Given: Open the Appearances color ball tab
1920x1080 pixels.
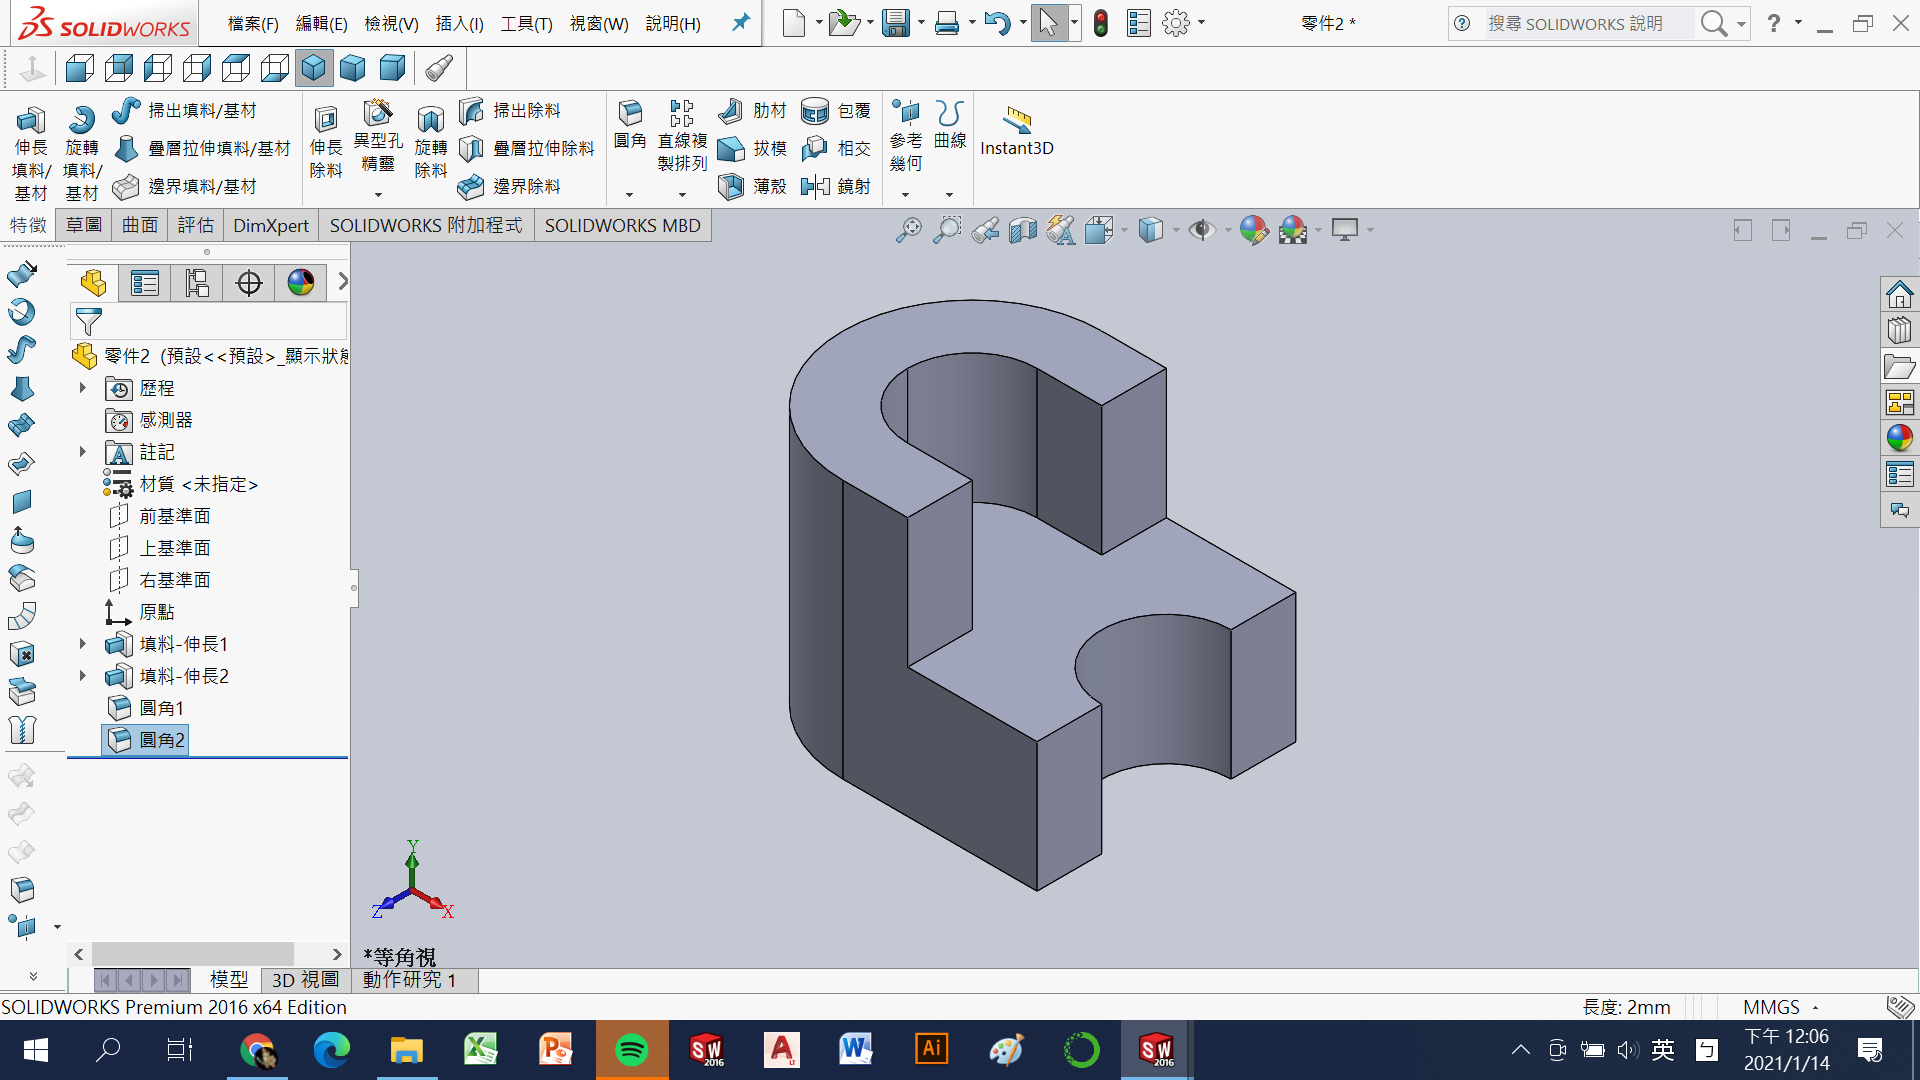Looking at the screenshot, I should point(1899,438).
